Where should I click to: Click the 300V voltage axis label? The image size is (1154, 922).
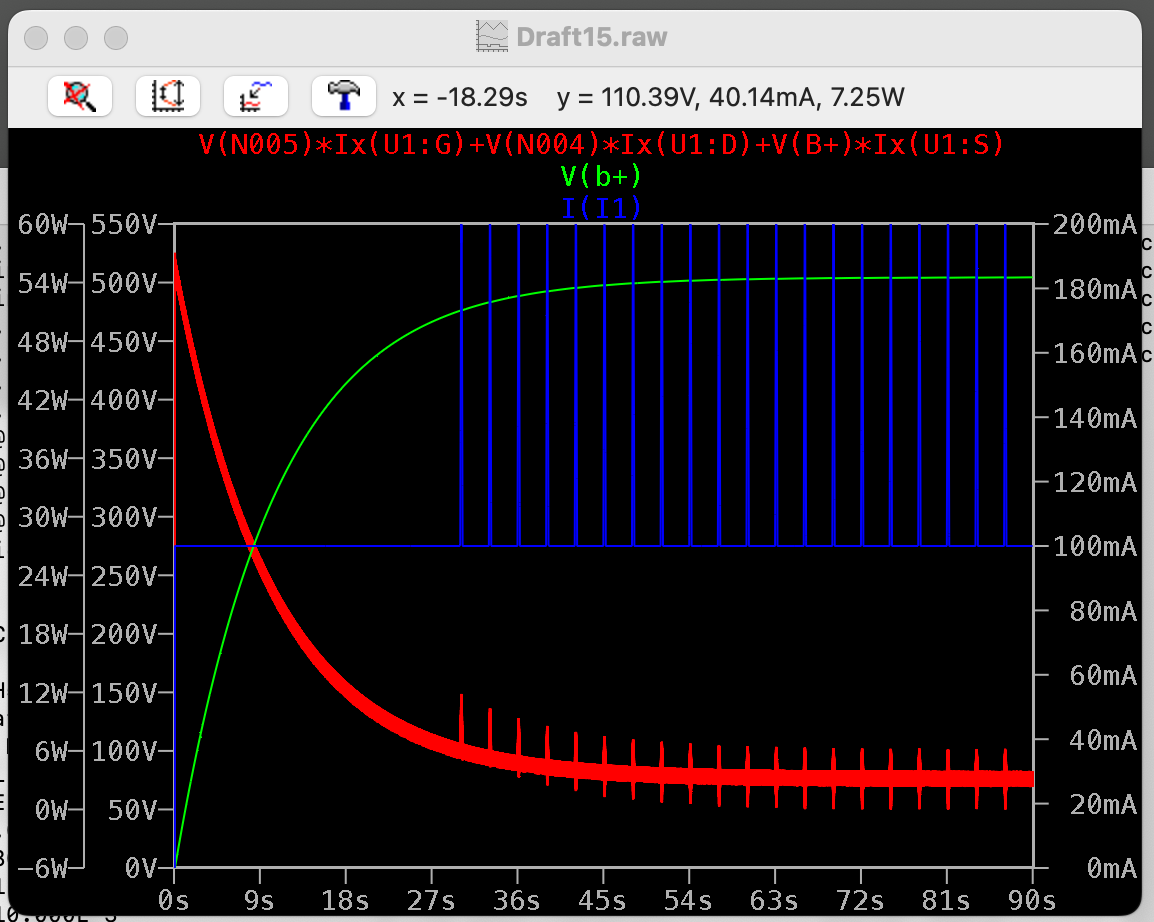click(124, 517)
